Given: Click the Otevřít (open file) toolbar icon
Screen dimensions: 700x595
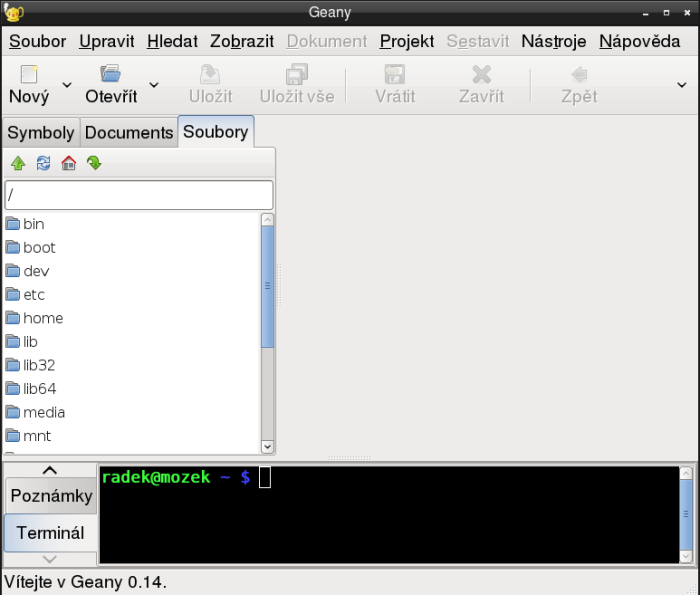Looking at the screenshot, I should tap(110, 75).
